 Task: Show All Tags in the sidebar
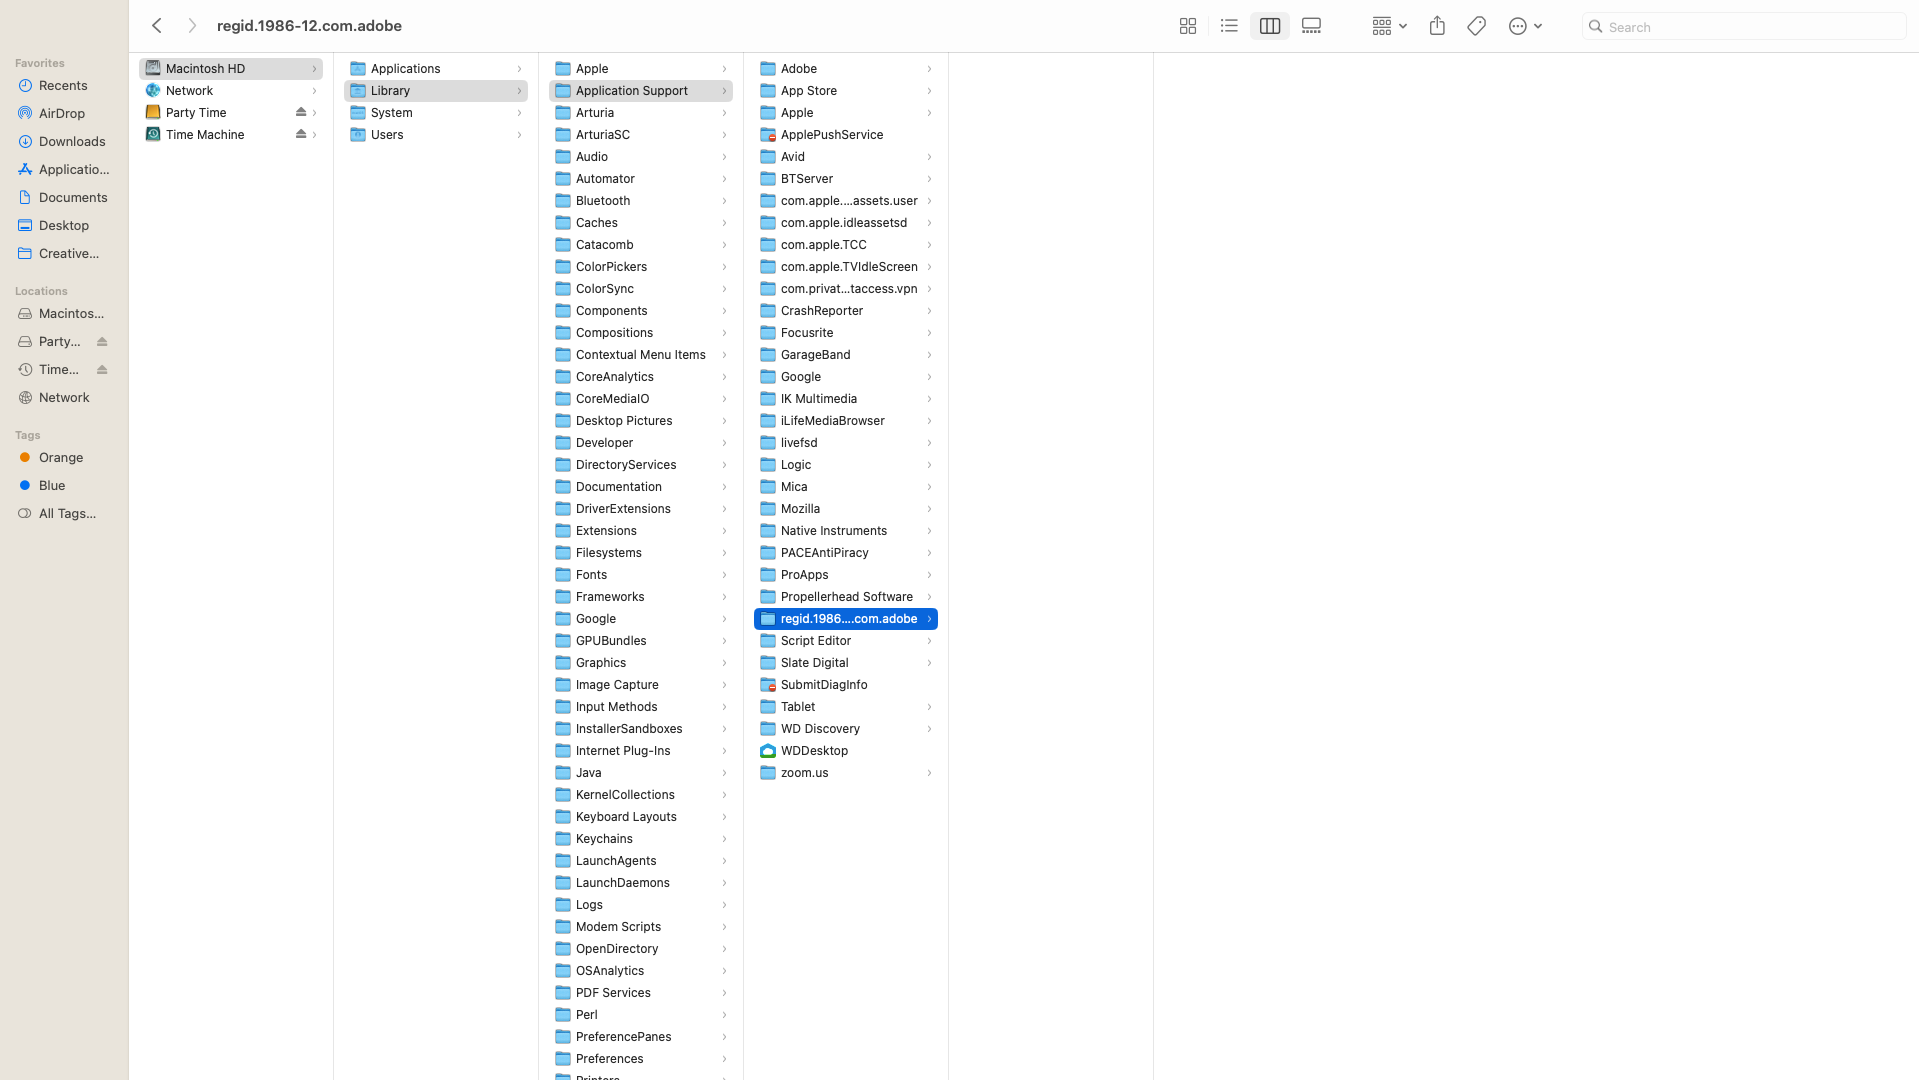coord(64,514)
